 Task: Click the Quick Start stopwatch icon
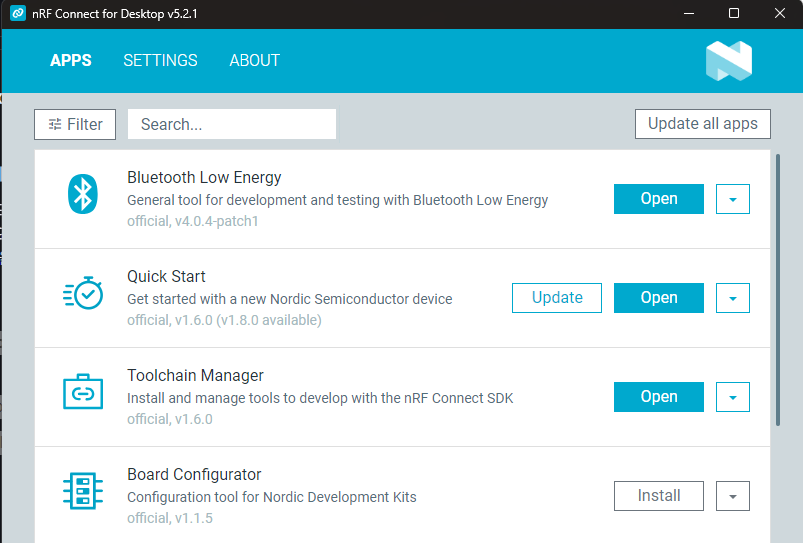(x=83, y=293)
